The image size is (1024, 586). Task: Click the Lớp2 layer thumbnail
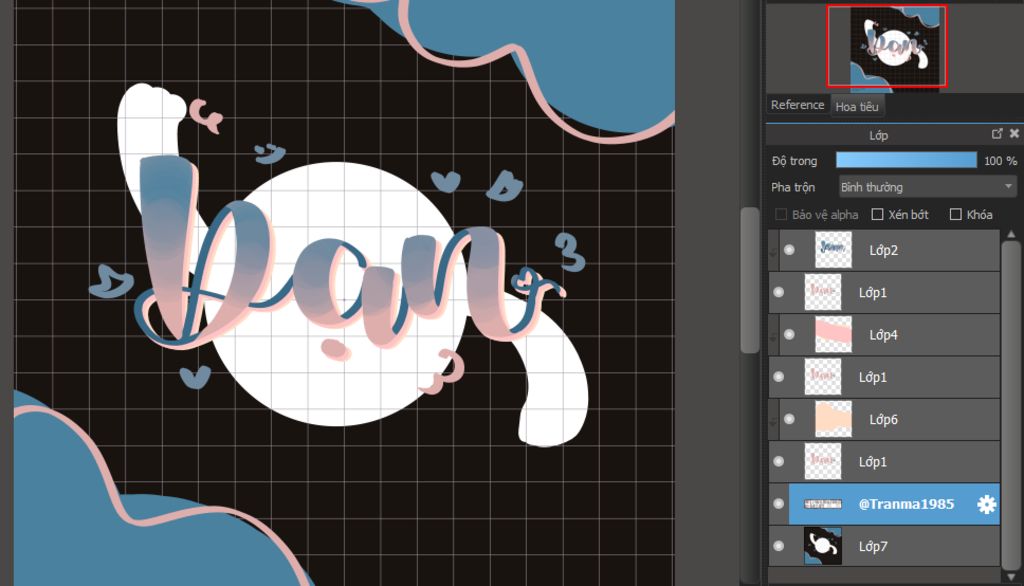[833, 250]
